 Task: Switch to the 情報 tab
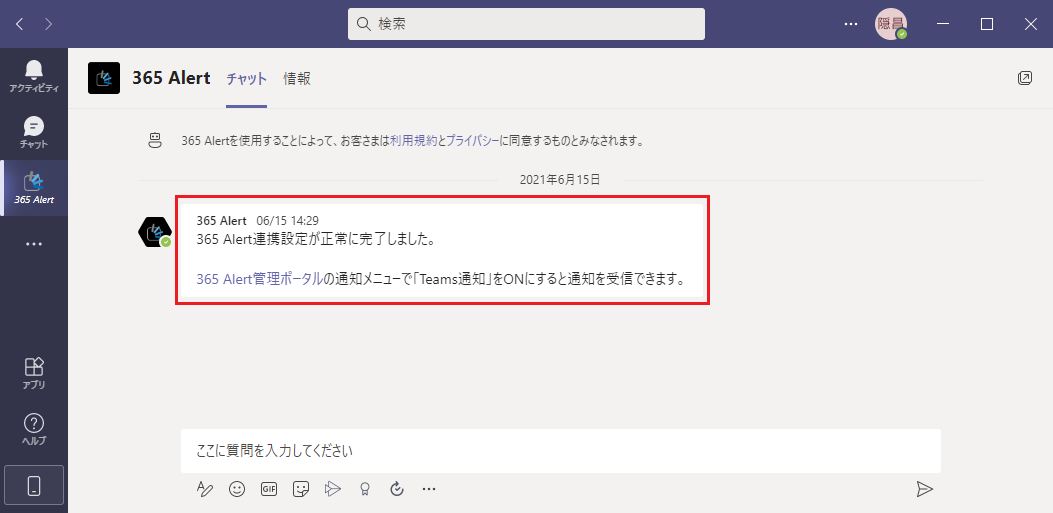[297, 78]
